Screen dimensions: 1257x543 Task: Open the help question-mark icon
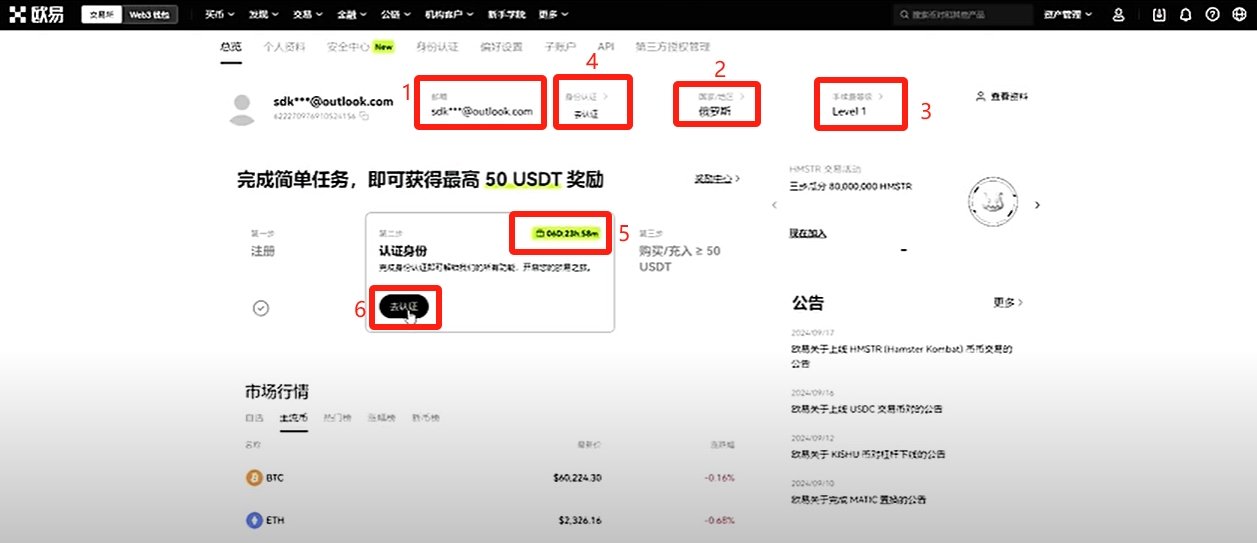(x=1213, y=15)
